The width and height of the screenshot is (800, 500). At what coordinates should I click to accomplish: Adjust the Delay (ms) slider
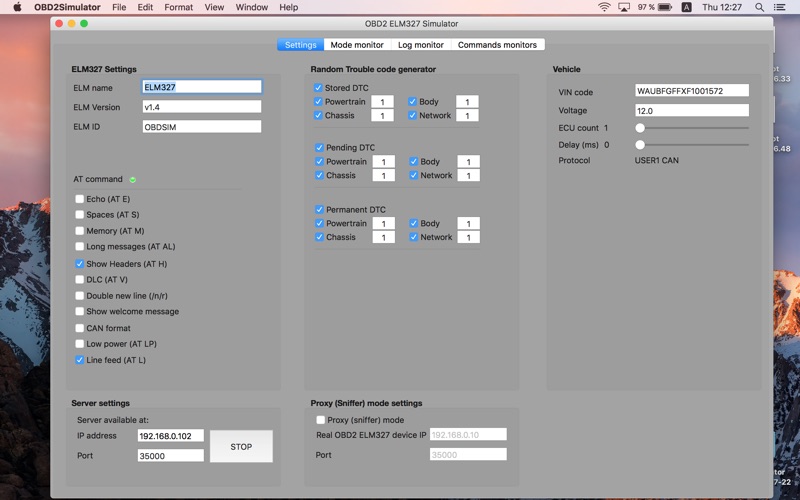640,145
